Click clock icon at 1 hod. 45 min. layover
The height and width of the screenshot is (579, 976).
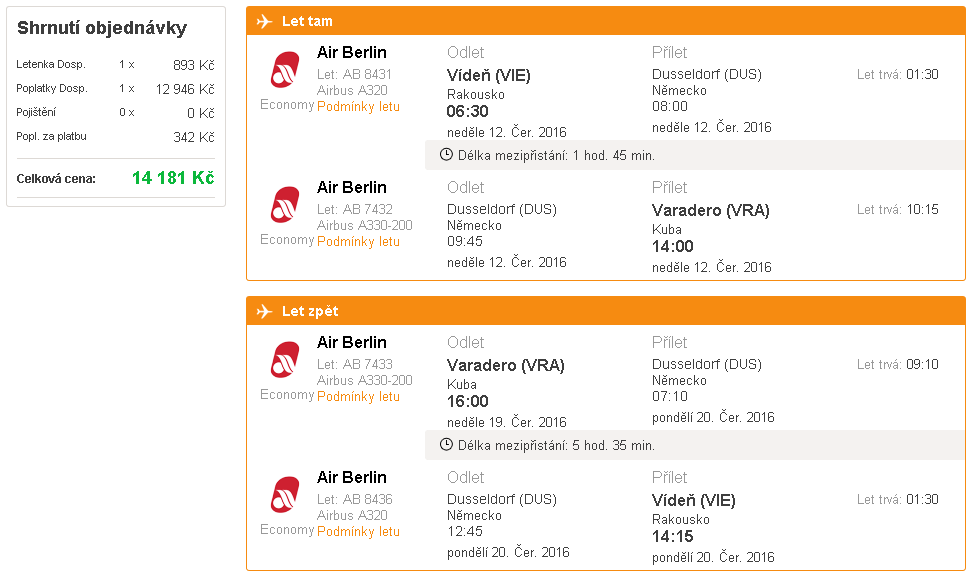446,154
